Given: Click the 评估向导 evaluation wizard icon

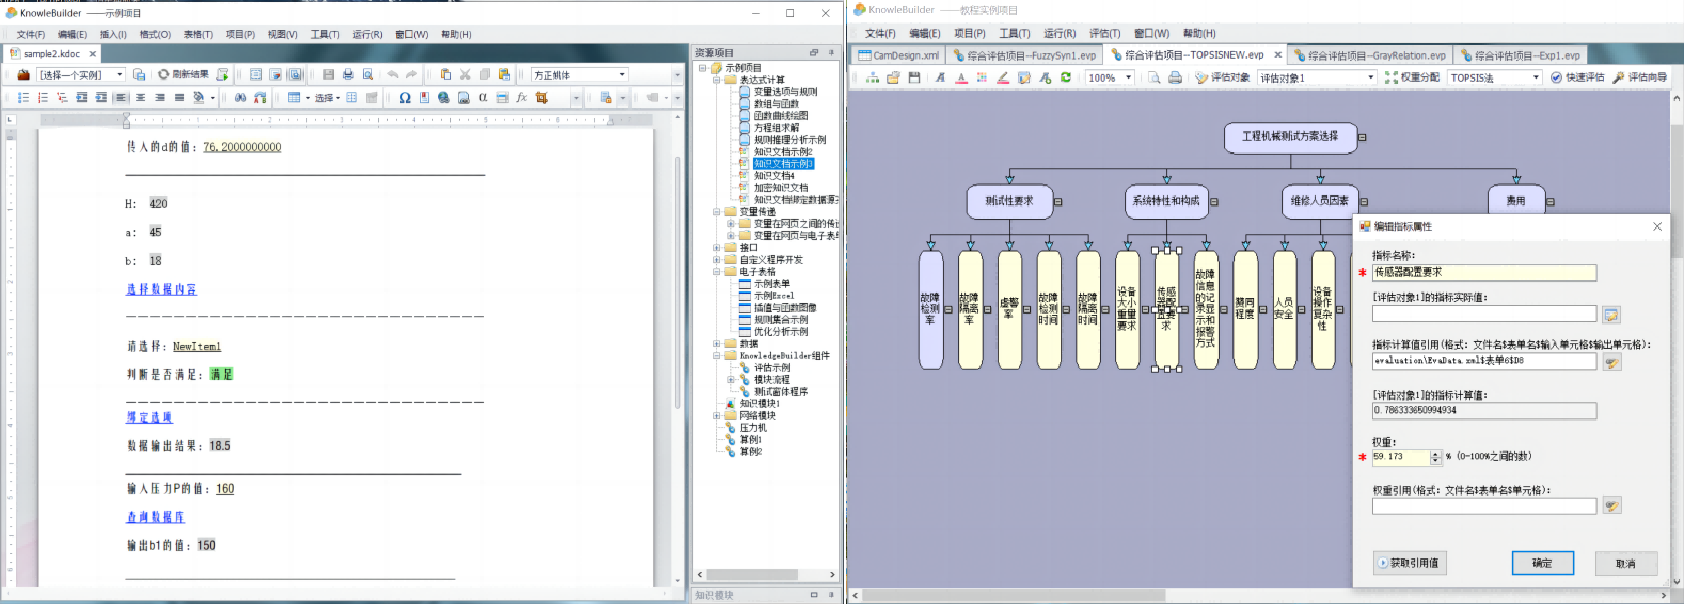Looking at the screenshot, I should pos(1639,78).
